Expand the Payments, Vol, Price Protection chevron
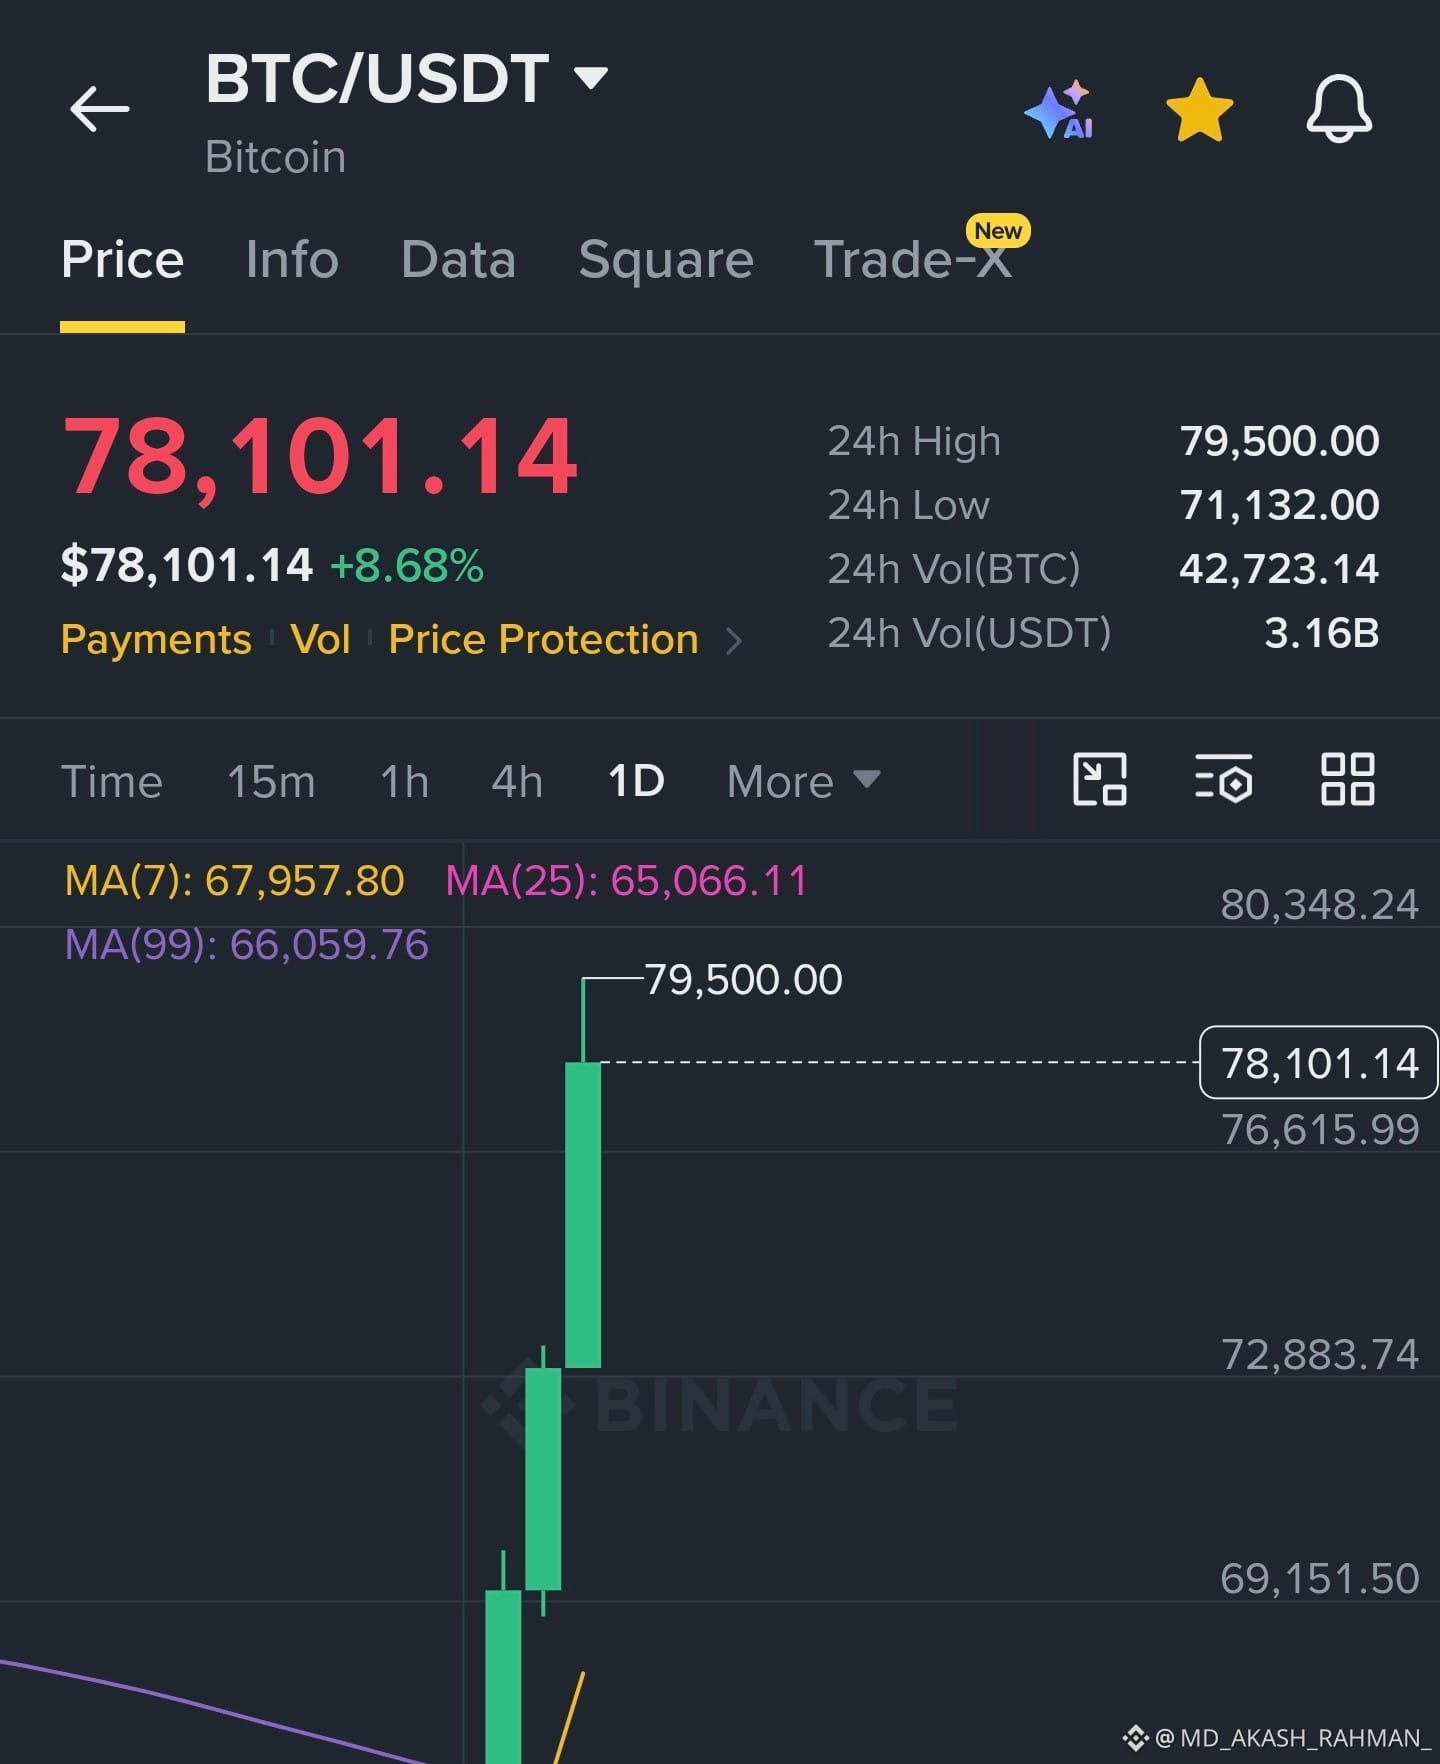This screenshot has height=1764, width=1440. click(x=734, y=641)
